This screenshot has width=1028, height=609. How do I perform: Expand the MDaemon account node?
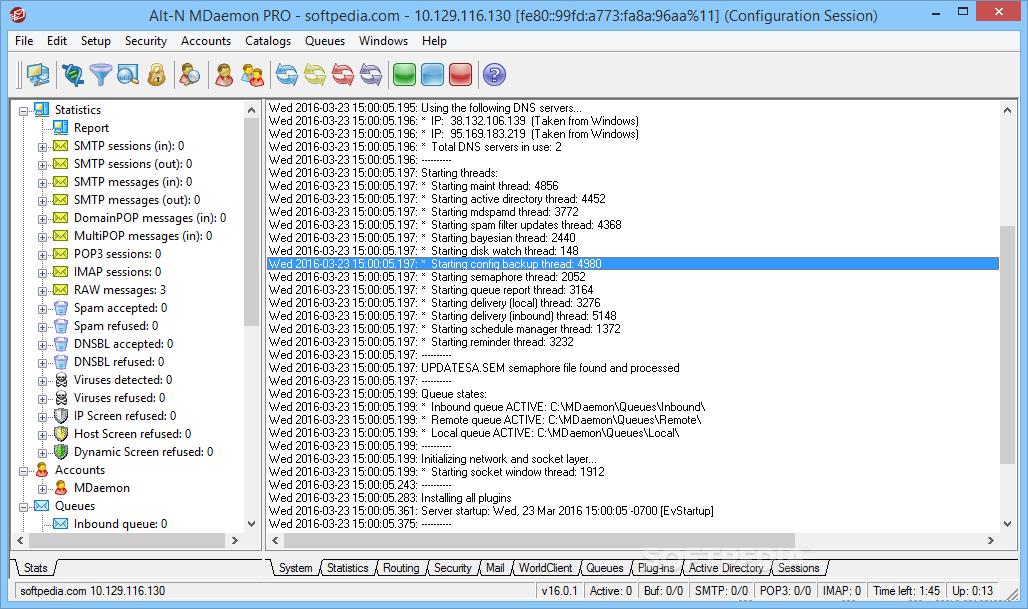43,489
